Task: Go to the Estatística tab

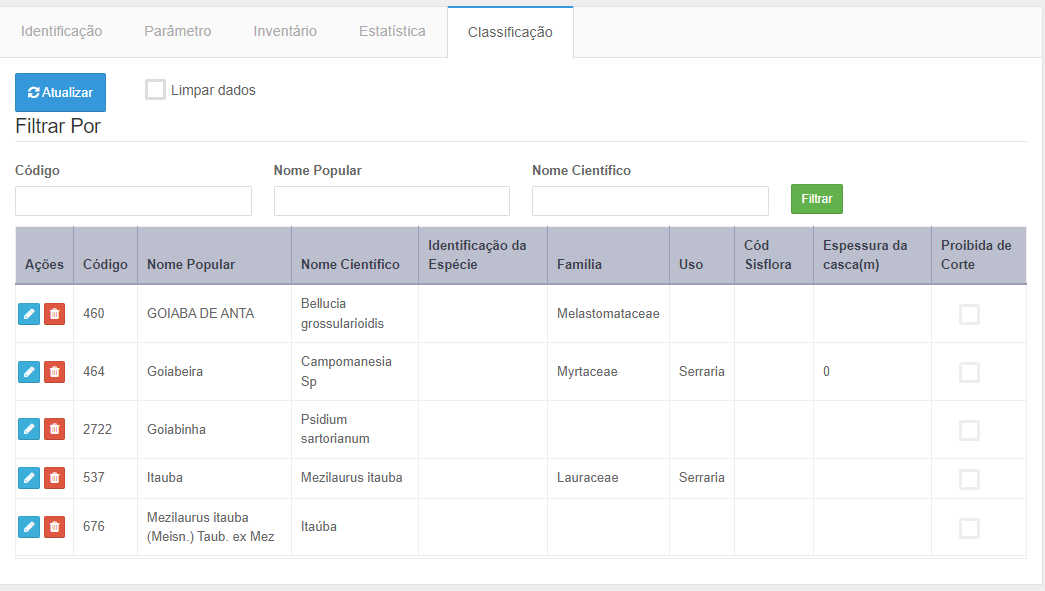Action: pyautogui.click(x=392, y=31)
